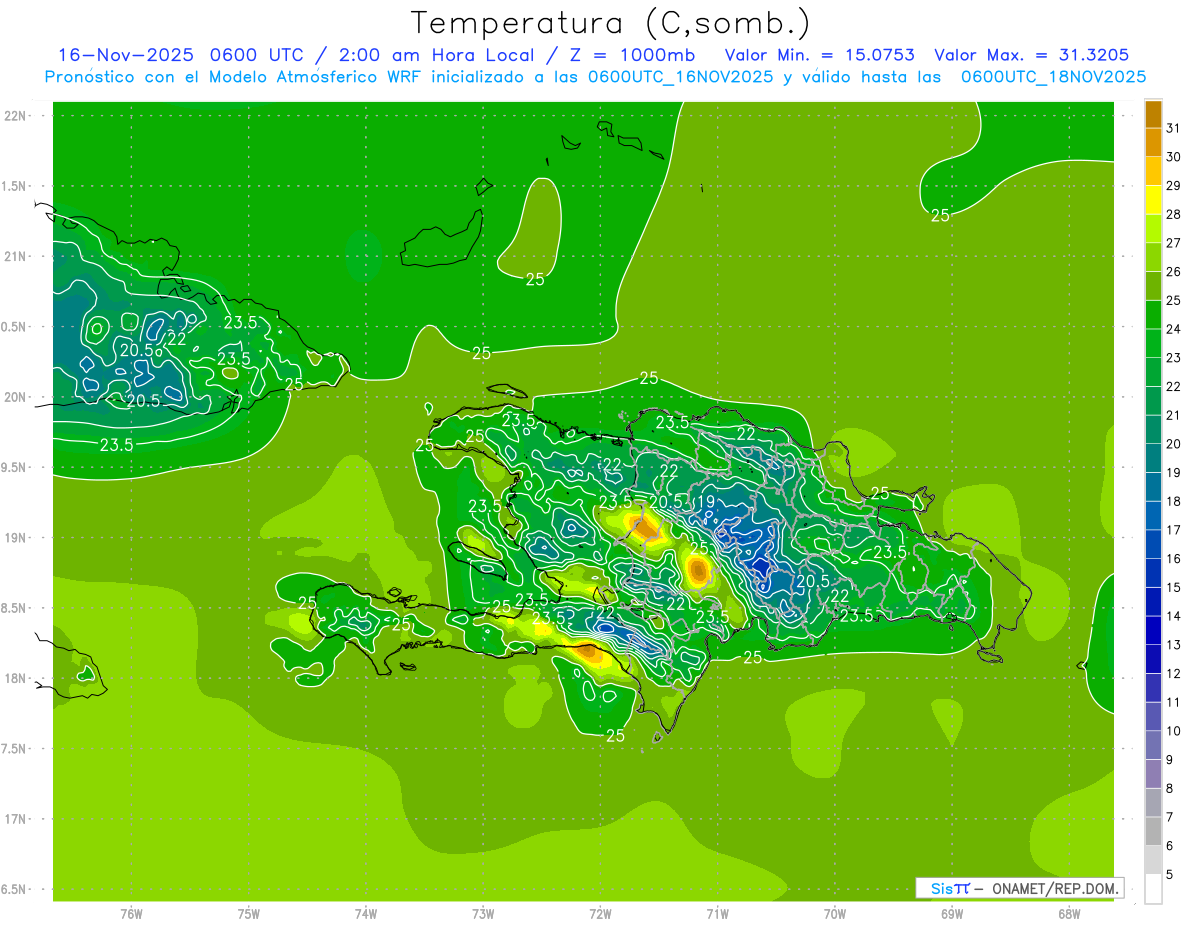Click the number 17 on the color scale
Viewport: 1200px width, 927px height.
pyautogui.click(x=1173, y=530)
